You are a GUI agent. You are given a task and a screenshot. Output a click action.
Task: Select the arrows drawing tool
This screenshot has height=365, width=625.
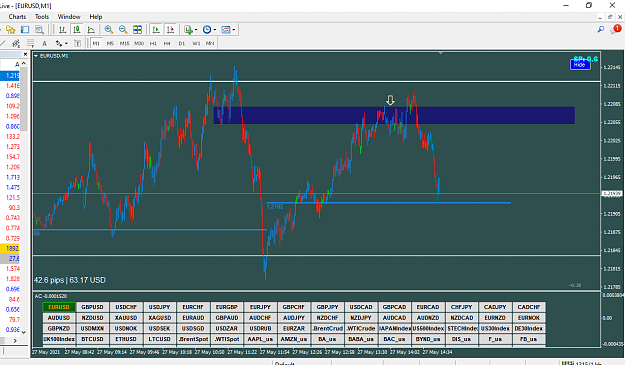point(59,43)
